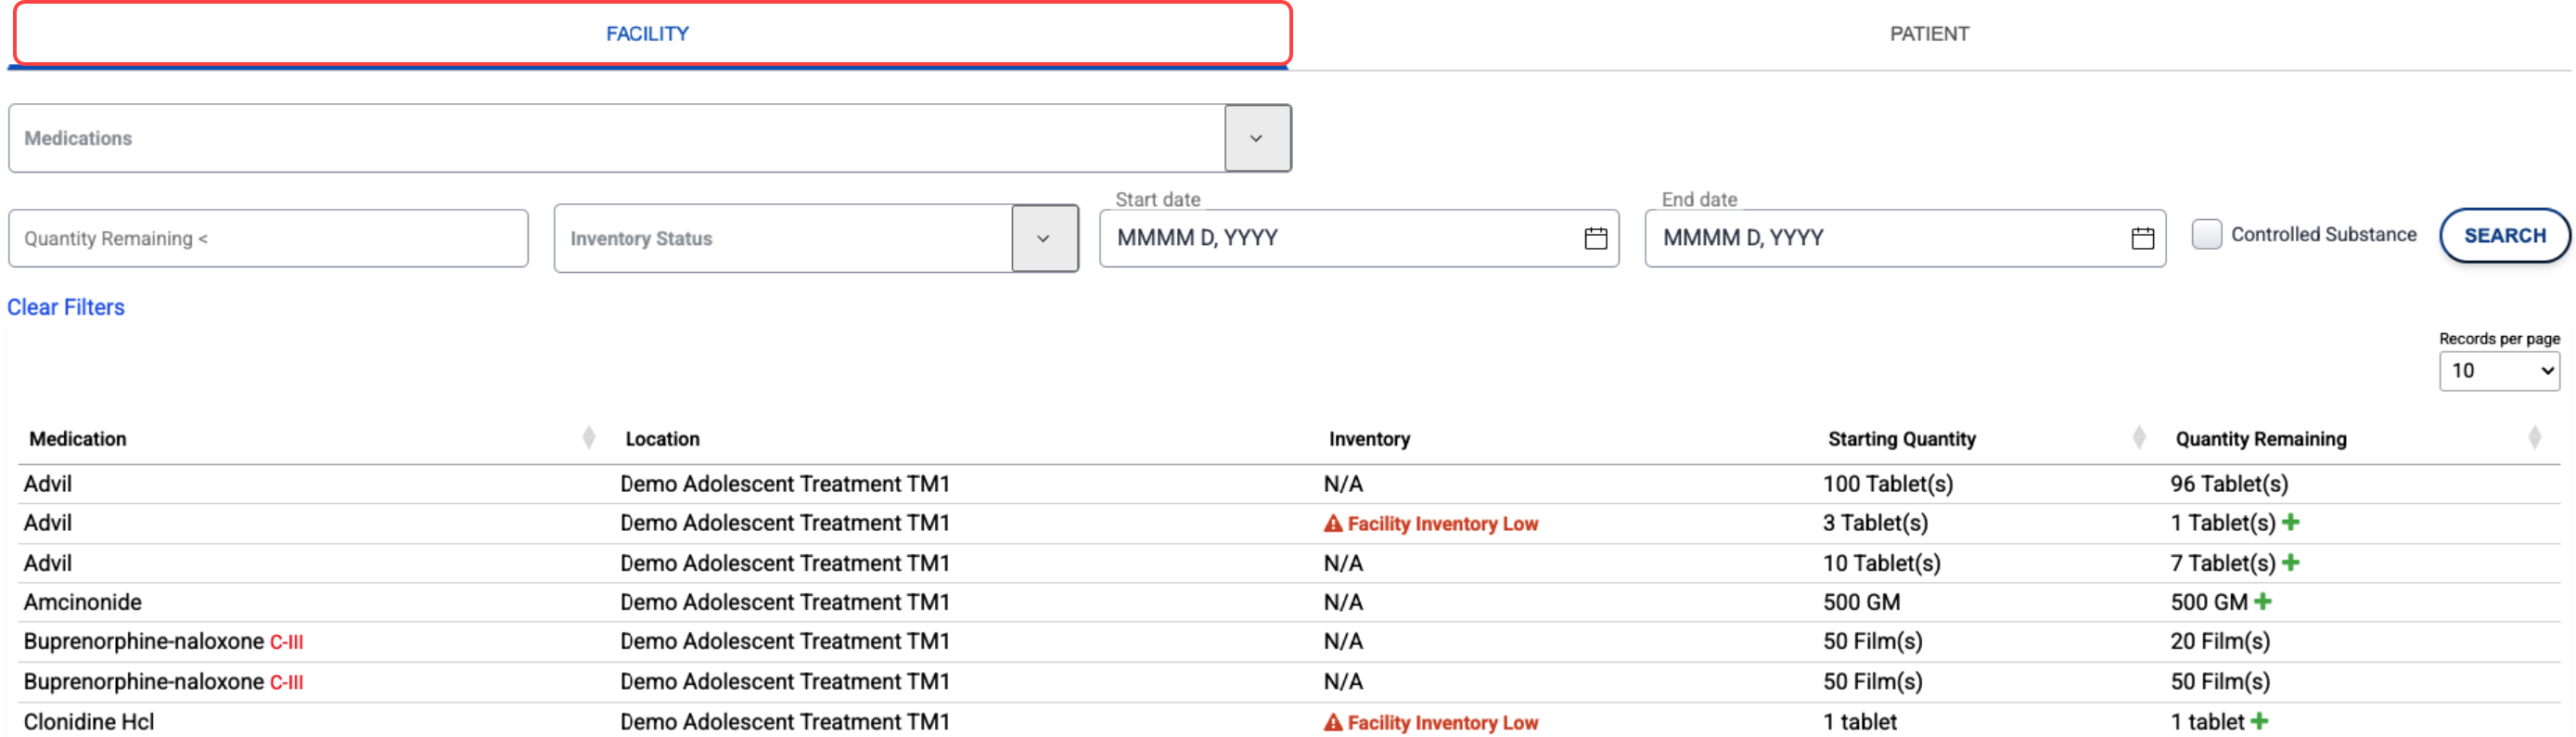Image resolution: width=2576 pixels, height=737 pixels.
Task: Click green plus for Advil 7 Tablet(s)
Action: pyautogui.click(x=2291, y=562)
